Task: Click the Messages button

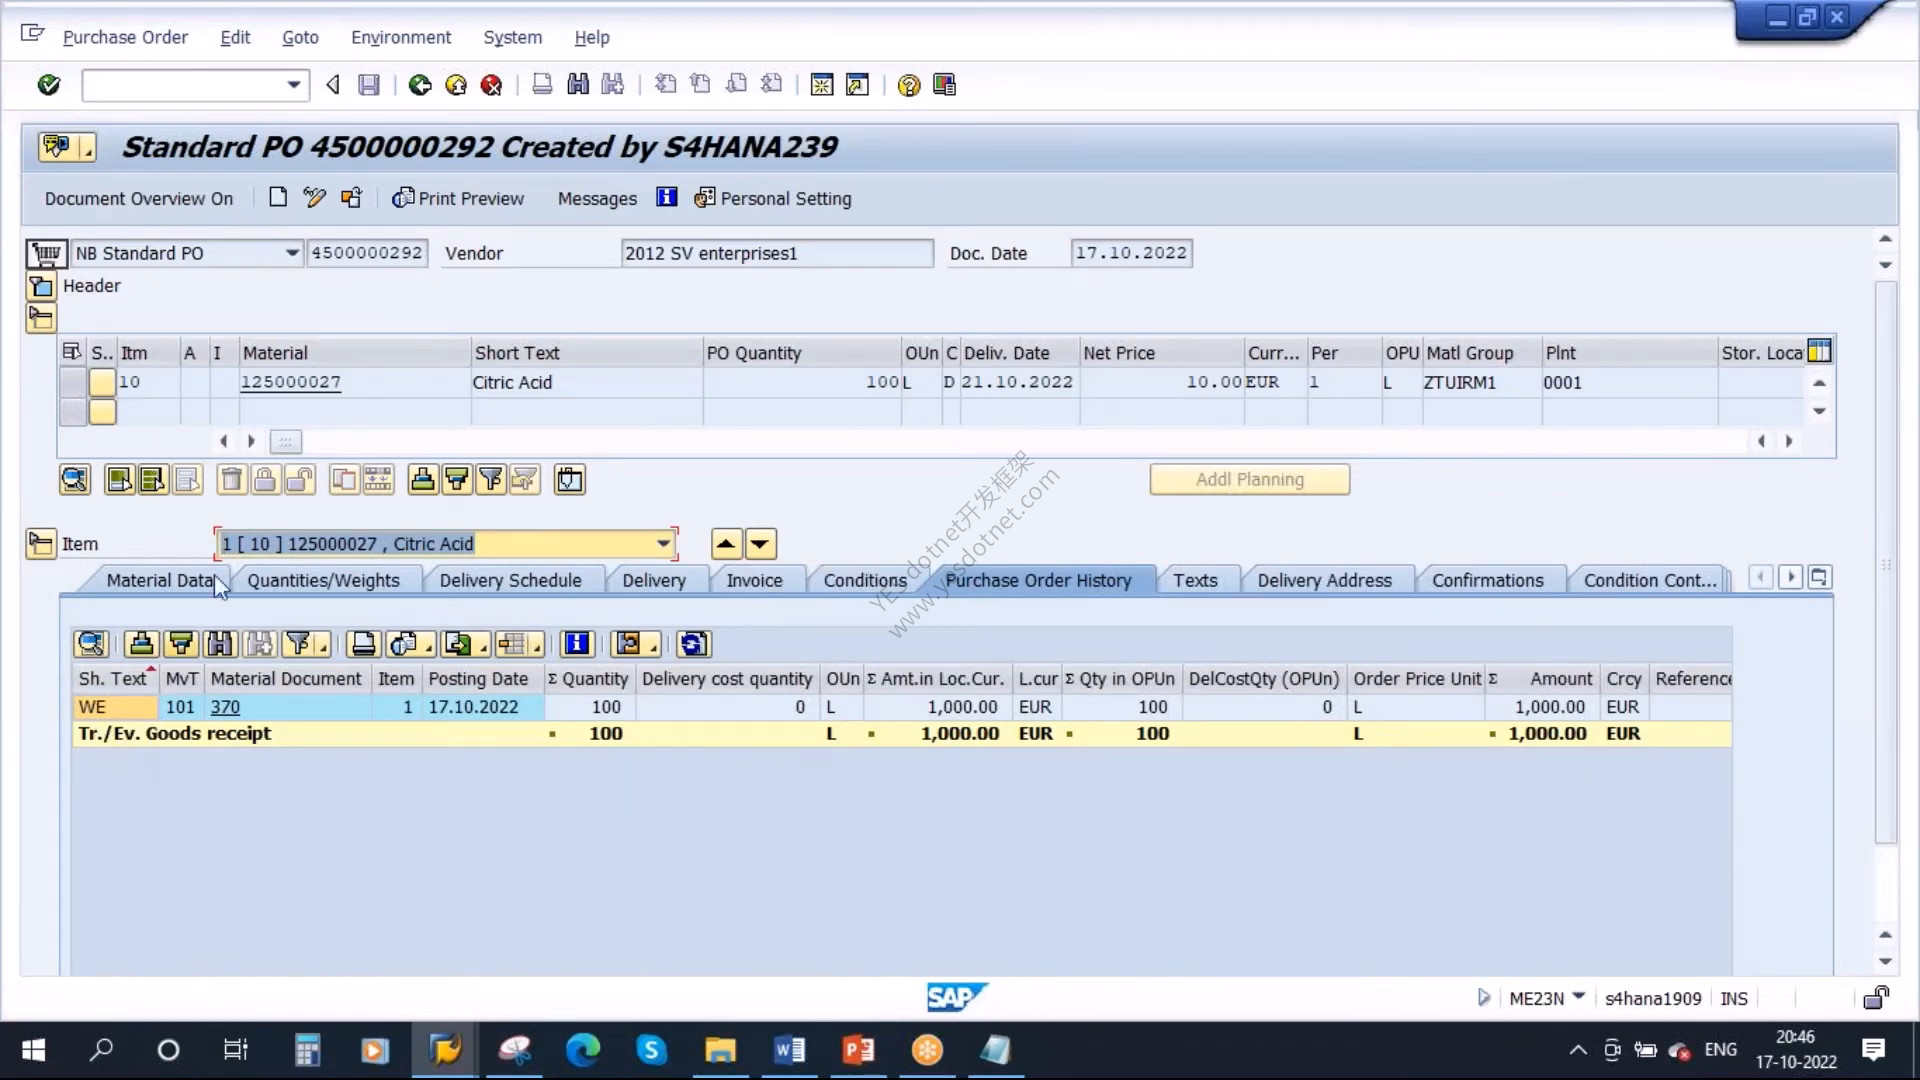Action: pyautogui.click(x=597, y=199)
